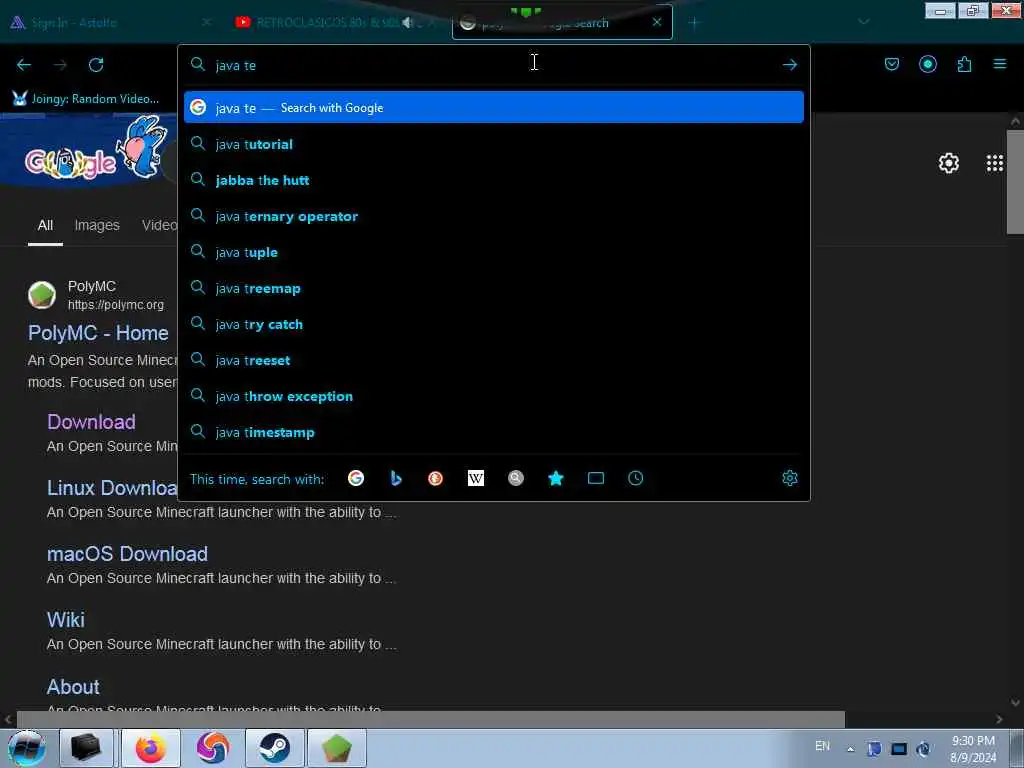
Task: Switch to the RETROCLASICOS YouTube tab
Action: tap(336, 23)
